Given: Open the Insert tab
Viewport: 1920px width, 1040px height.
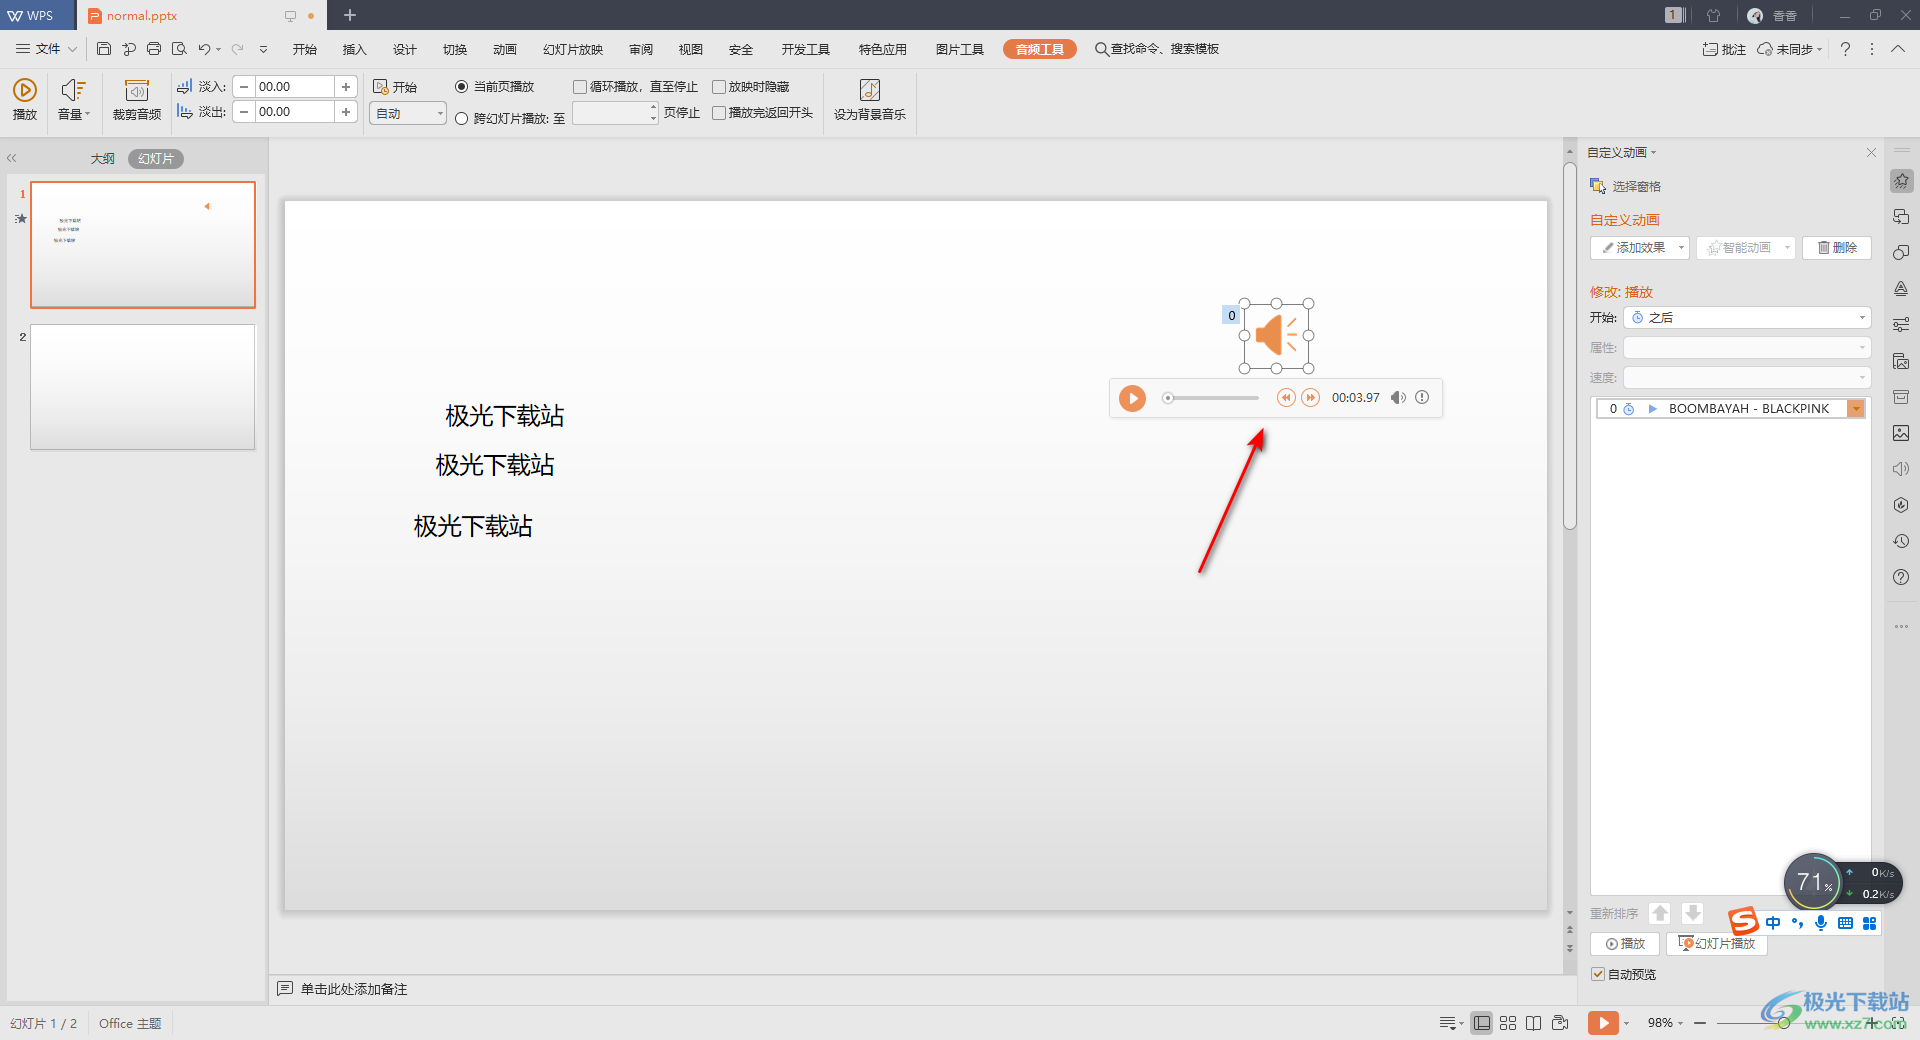Looking at the screenshot, I should (355, 49).
